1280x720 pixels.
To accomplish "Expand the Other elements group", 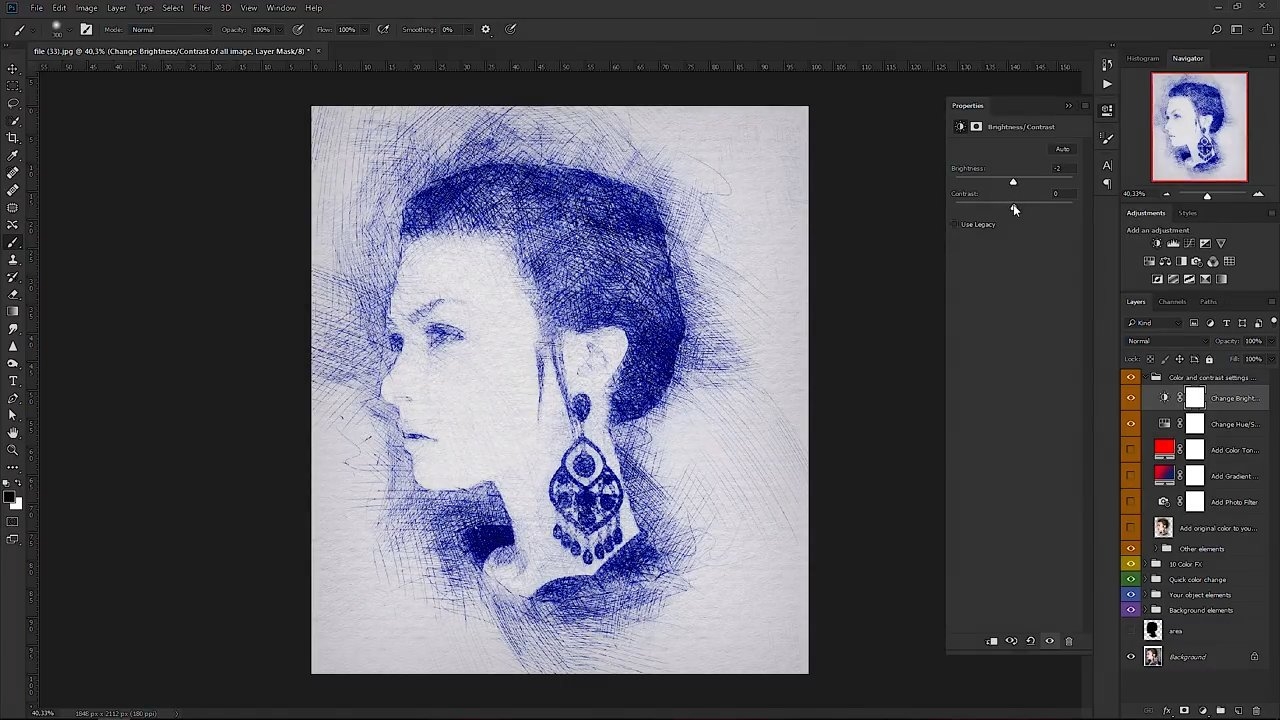I will [1156, 549].
